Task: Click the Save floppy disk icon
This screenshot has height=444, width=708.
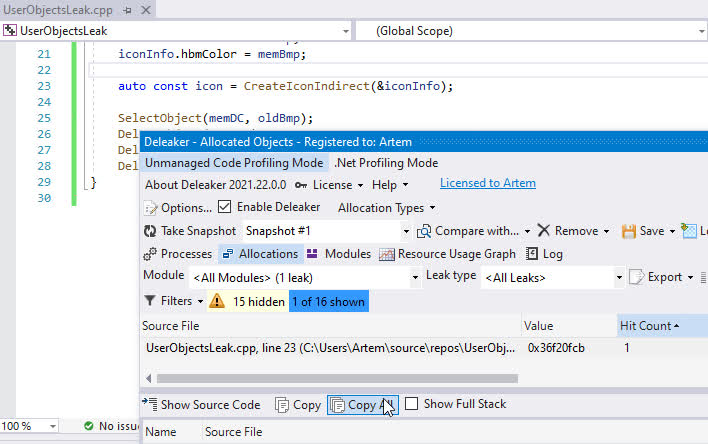Action: tap(629, 231)
